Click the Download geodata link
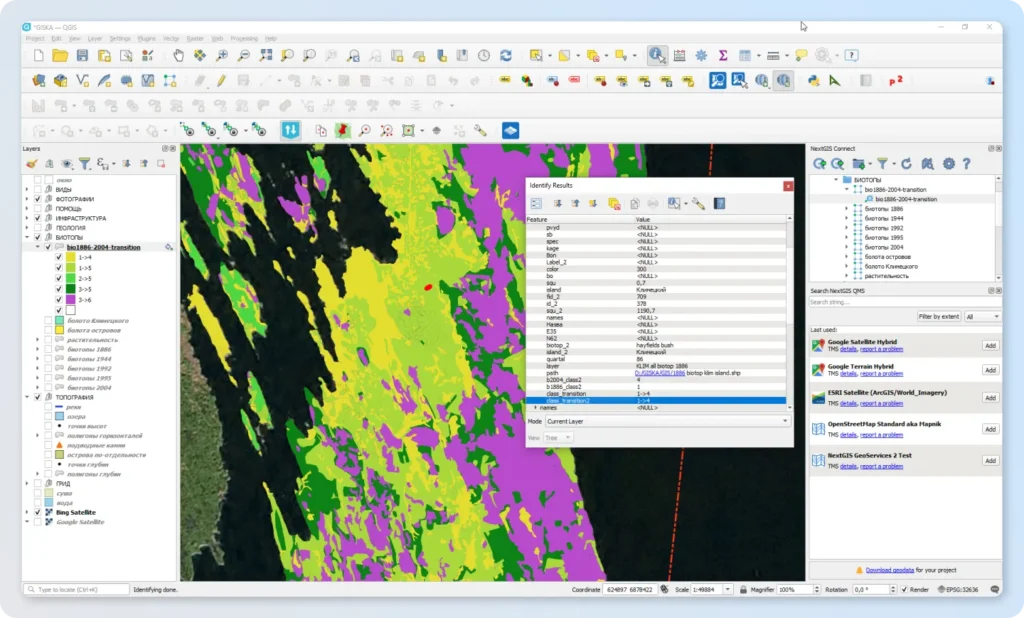The height and width of the screenshot is (618, 1024). (x=889, y=570)
